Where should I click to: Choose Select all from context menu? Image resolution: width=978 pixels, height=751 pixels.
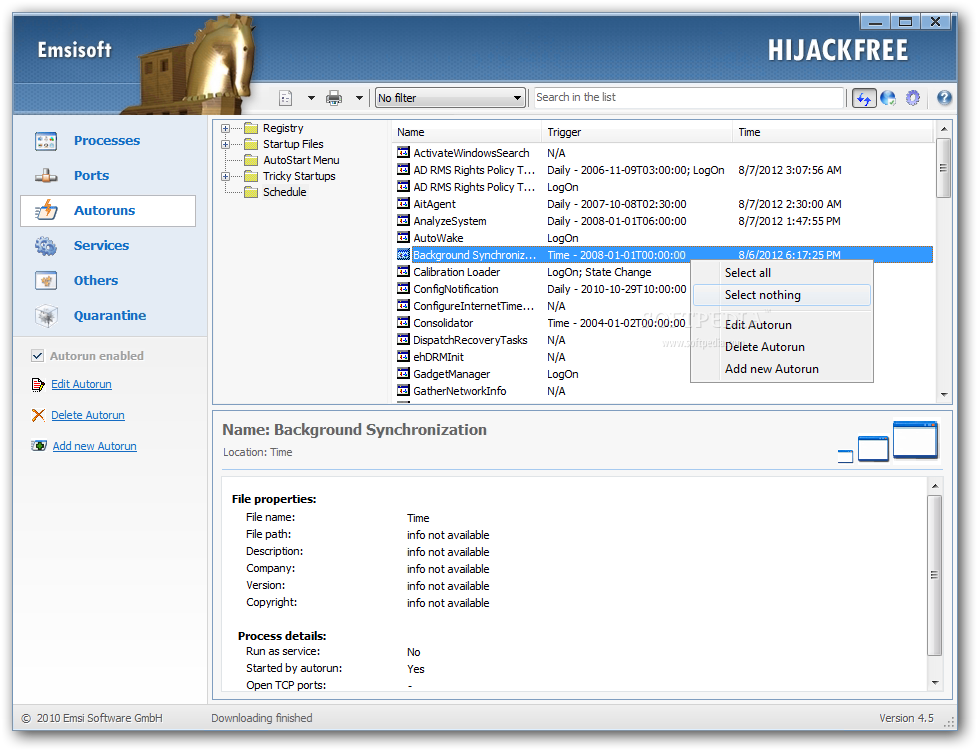(x=782, y=273)
